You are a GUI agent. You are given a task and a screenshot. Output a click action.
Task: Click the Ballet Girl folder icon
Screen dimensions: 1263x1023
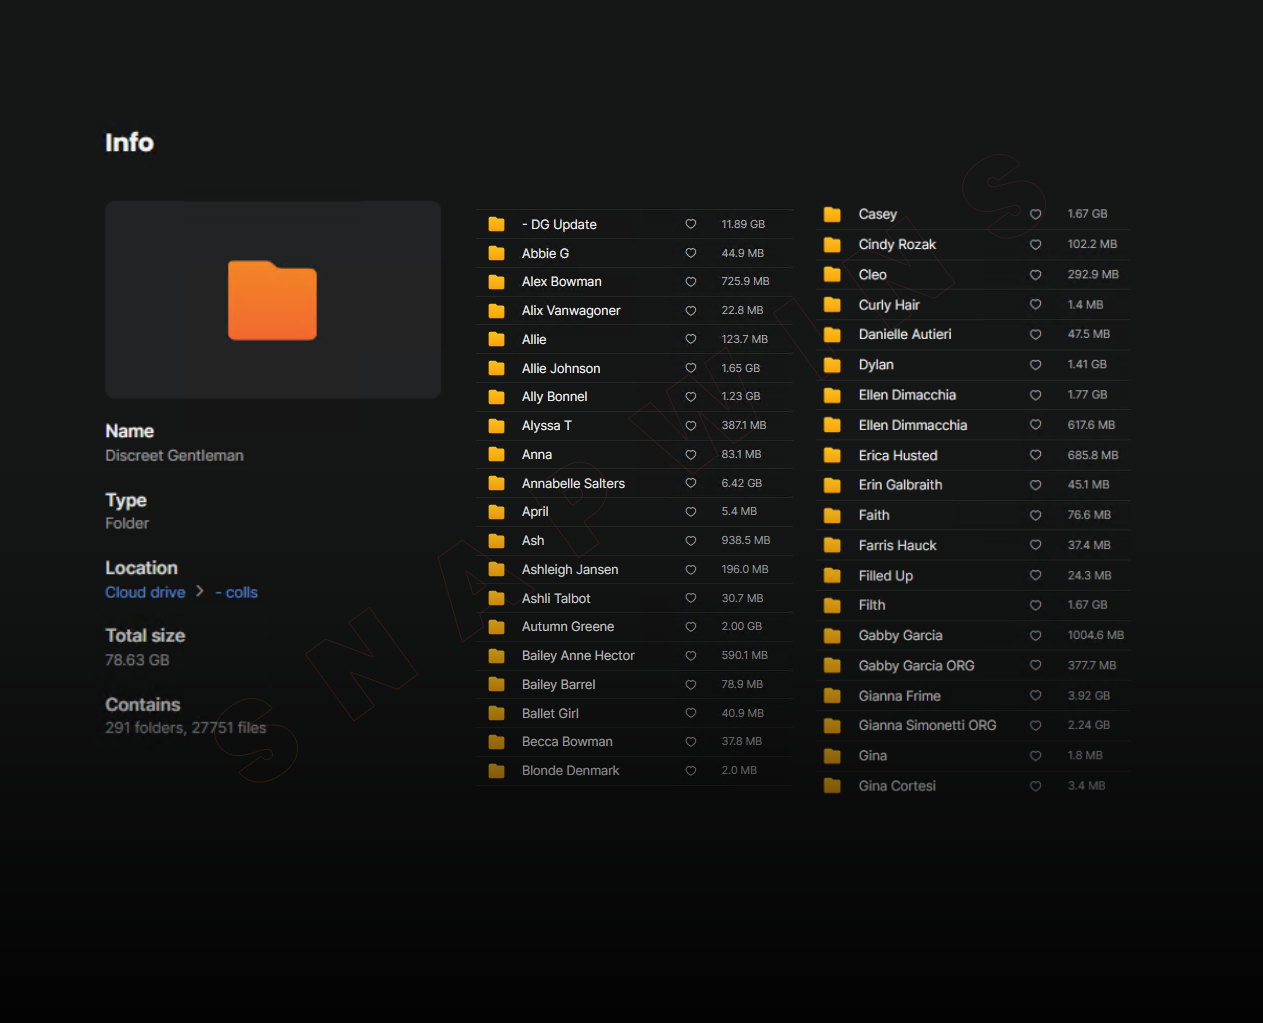tap(496, 714)
